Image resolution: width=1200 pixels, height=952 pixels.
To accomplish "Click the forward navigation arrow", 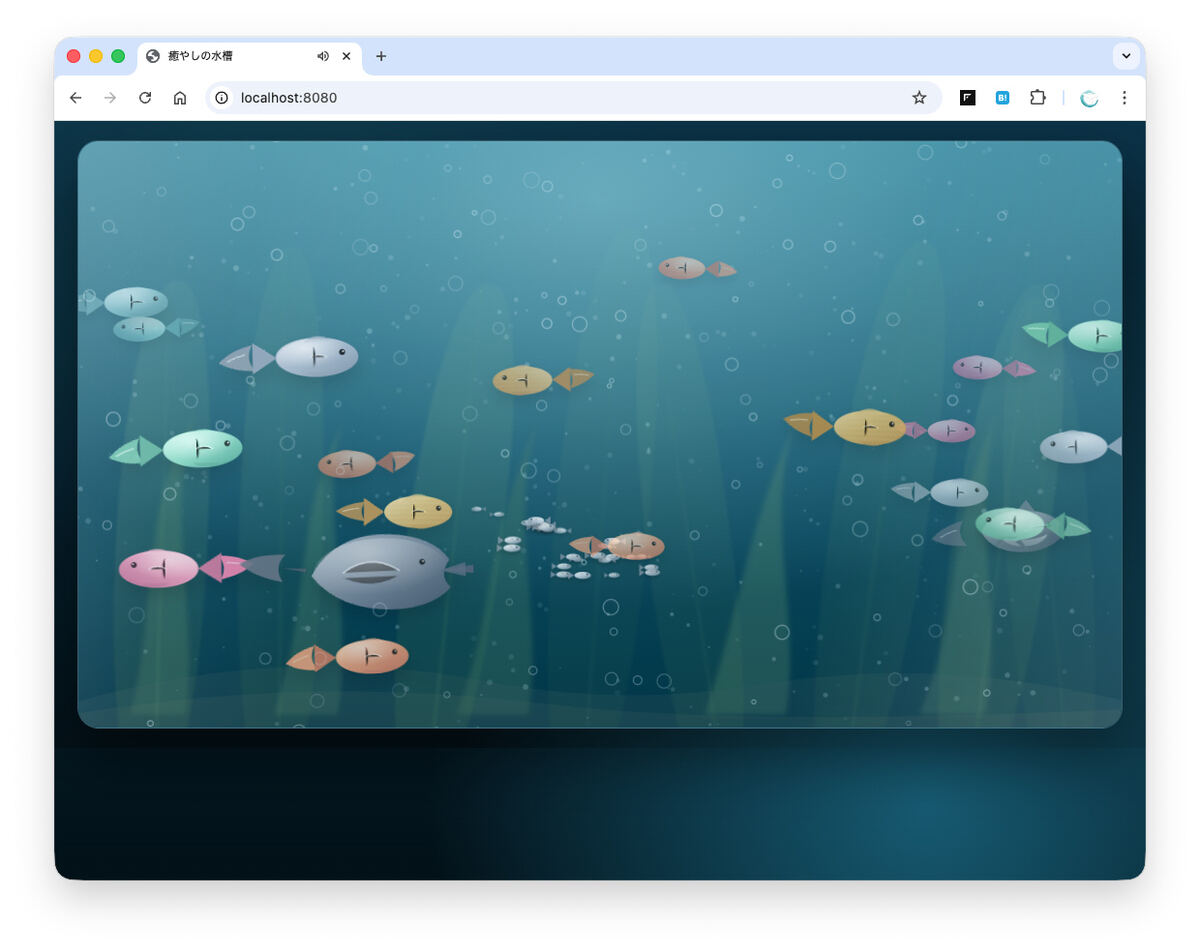I will tap(110, 98).
